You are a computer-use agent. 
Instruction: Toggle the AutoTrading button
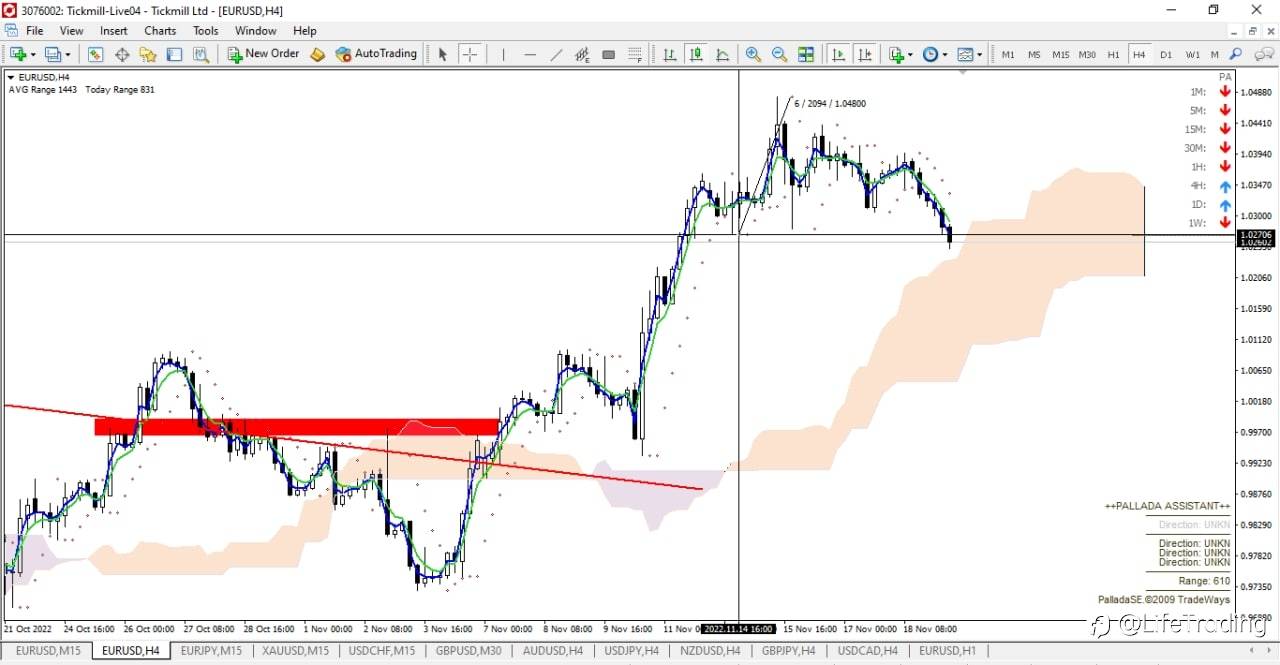(376, 54)
